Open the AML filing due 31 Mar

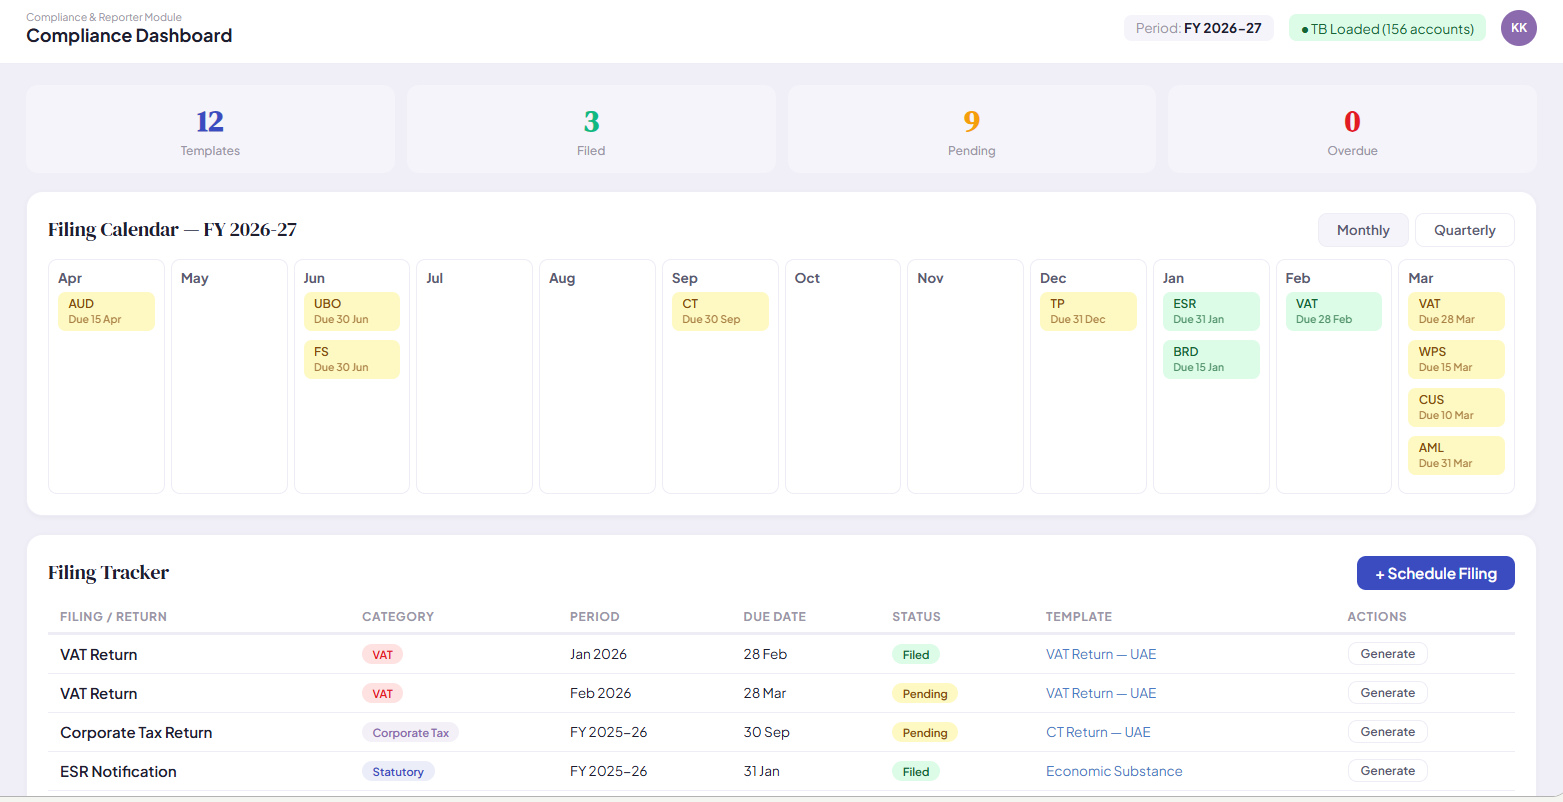[1456, 455]
